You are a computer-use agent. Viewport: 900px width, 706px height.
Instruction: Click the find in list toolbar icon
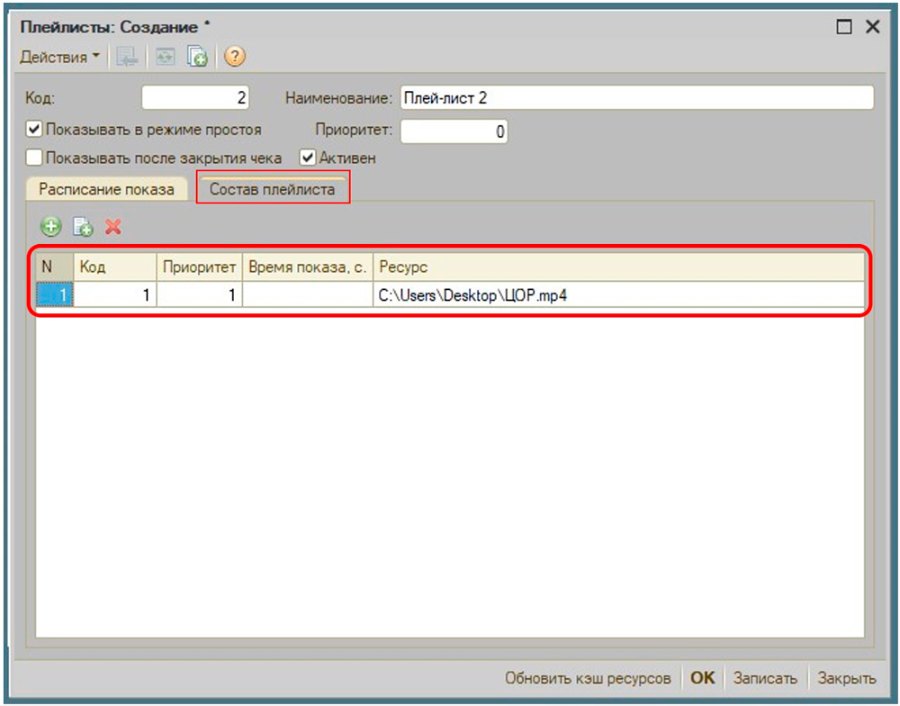[x=127, y=57]
